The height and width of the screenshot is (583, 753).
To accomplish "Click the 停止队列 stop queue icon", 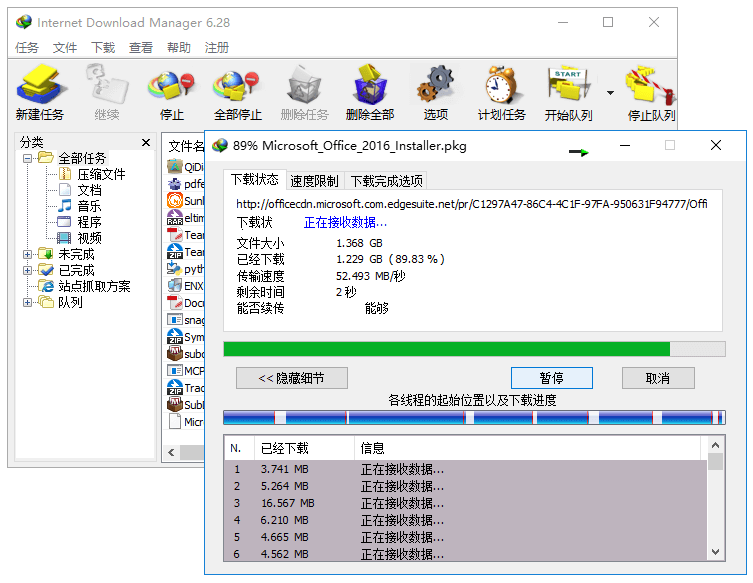I will [651, 84].
